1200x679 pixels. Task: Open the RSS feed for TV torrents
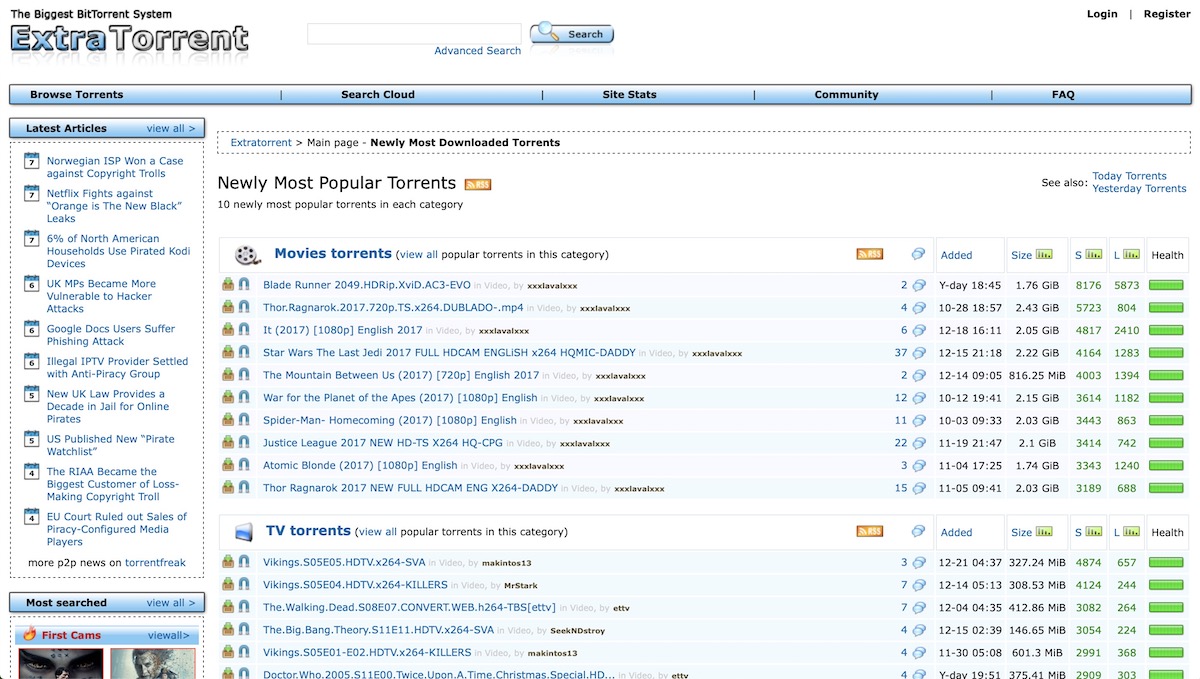[869, 531]
